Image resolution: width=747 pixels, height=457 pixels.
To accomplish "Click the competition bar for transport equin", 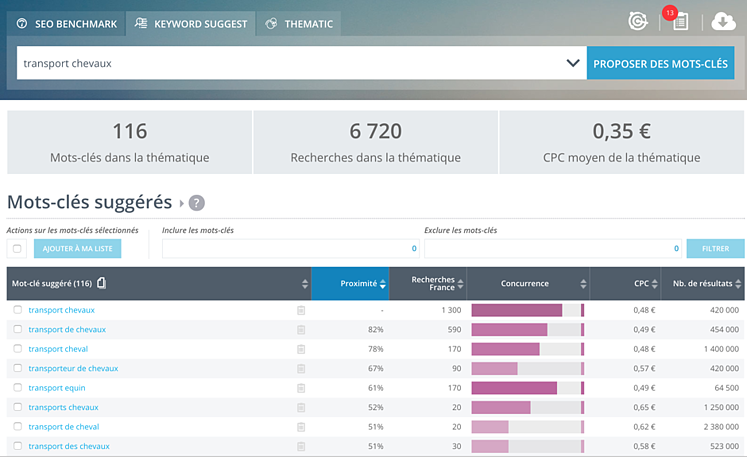I will (x=528, y=388).
